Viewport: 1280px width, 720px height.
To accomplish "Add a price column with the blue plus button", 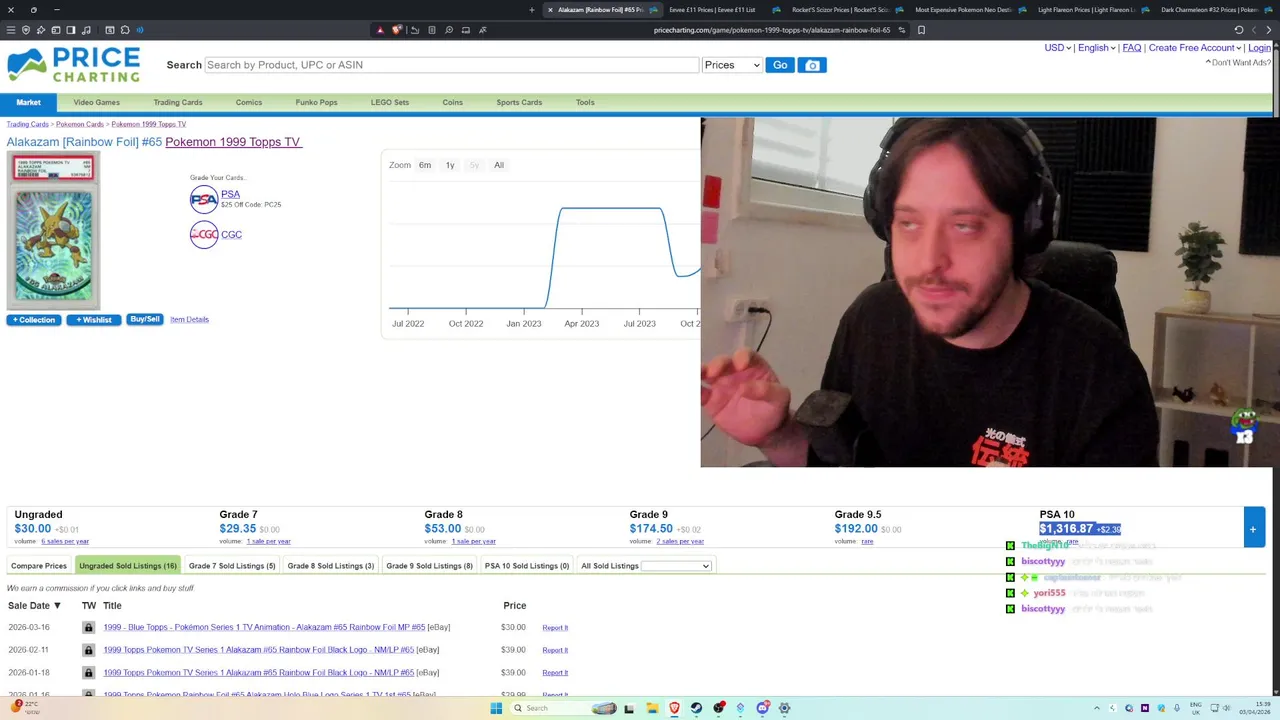I will coord(1253,529).
